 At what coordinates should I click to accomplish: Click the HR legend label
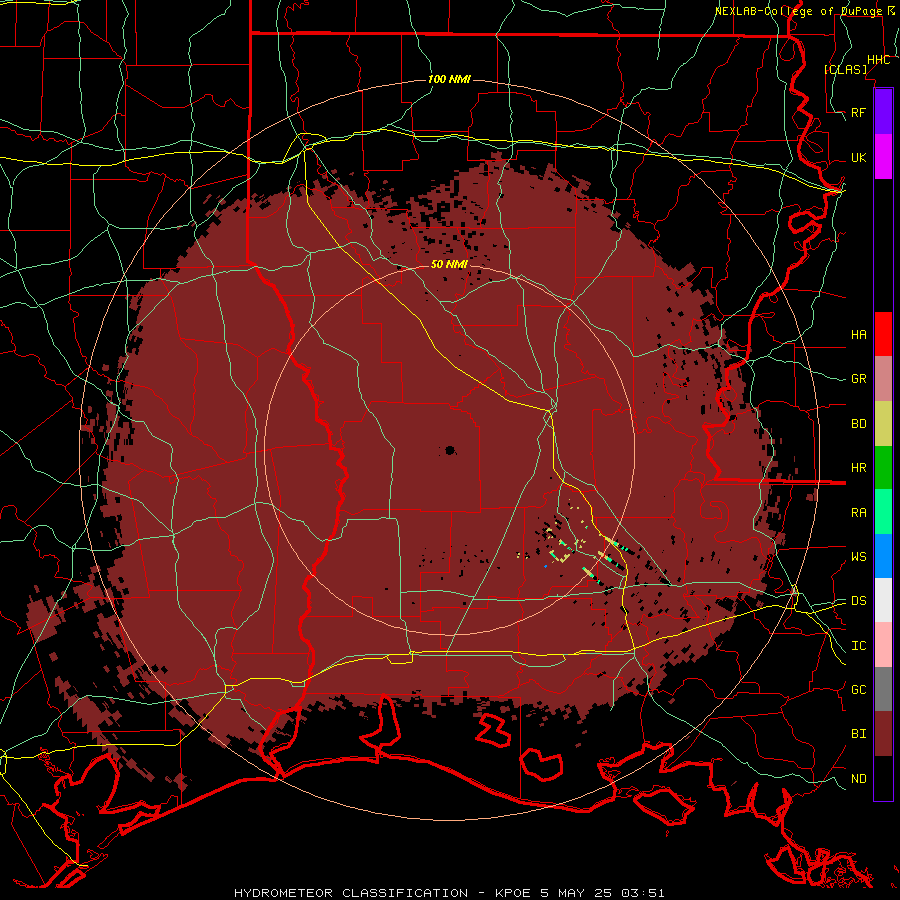[858, 468]
